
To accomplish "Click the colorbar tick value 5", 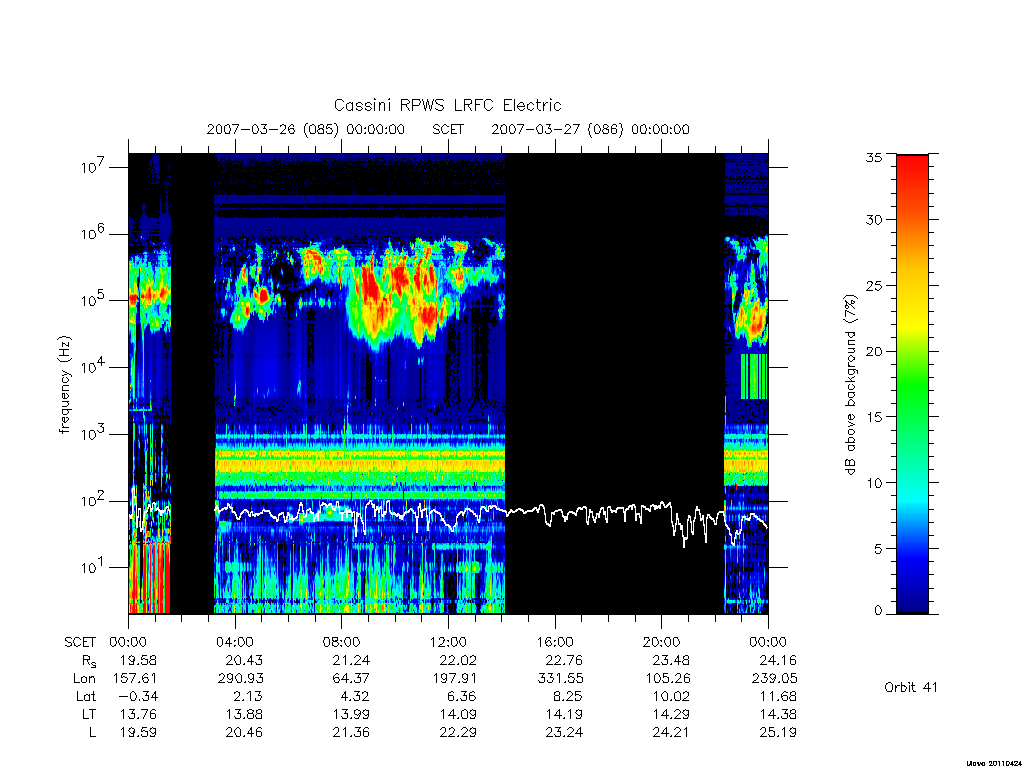I will click(x=878, y=549).
